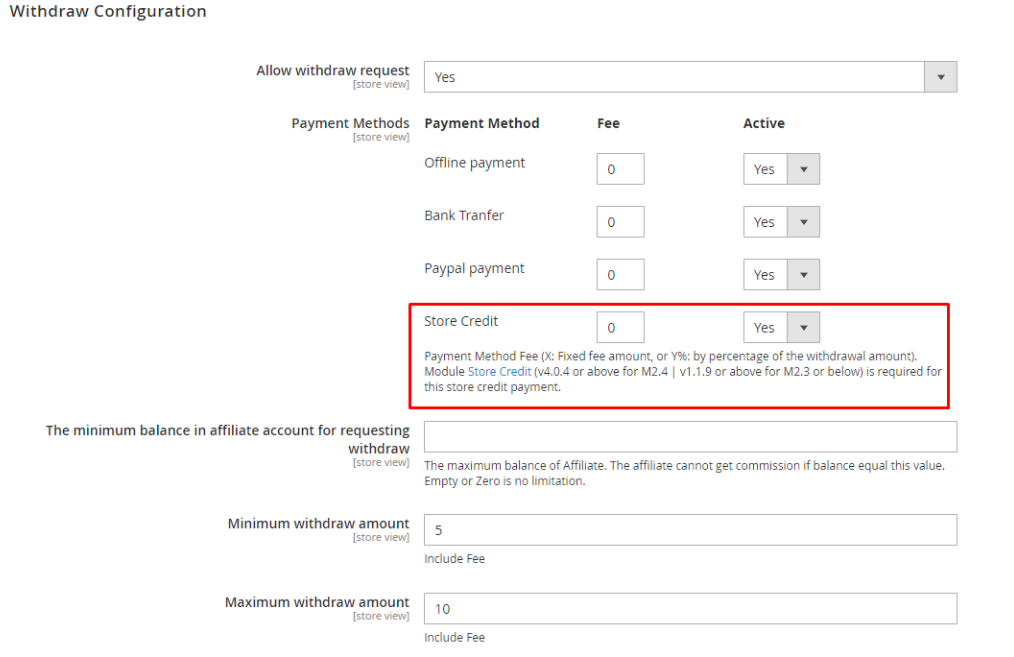The height and width of the screenshot is (657, 1014).
Task: Click the Allow withdraw request label
Action: coord(332,71)
